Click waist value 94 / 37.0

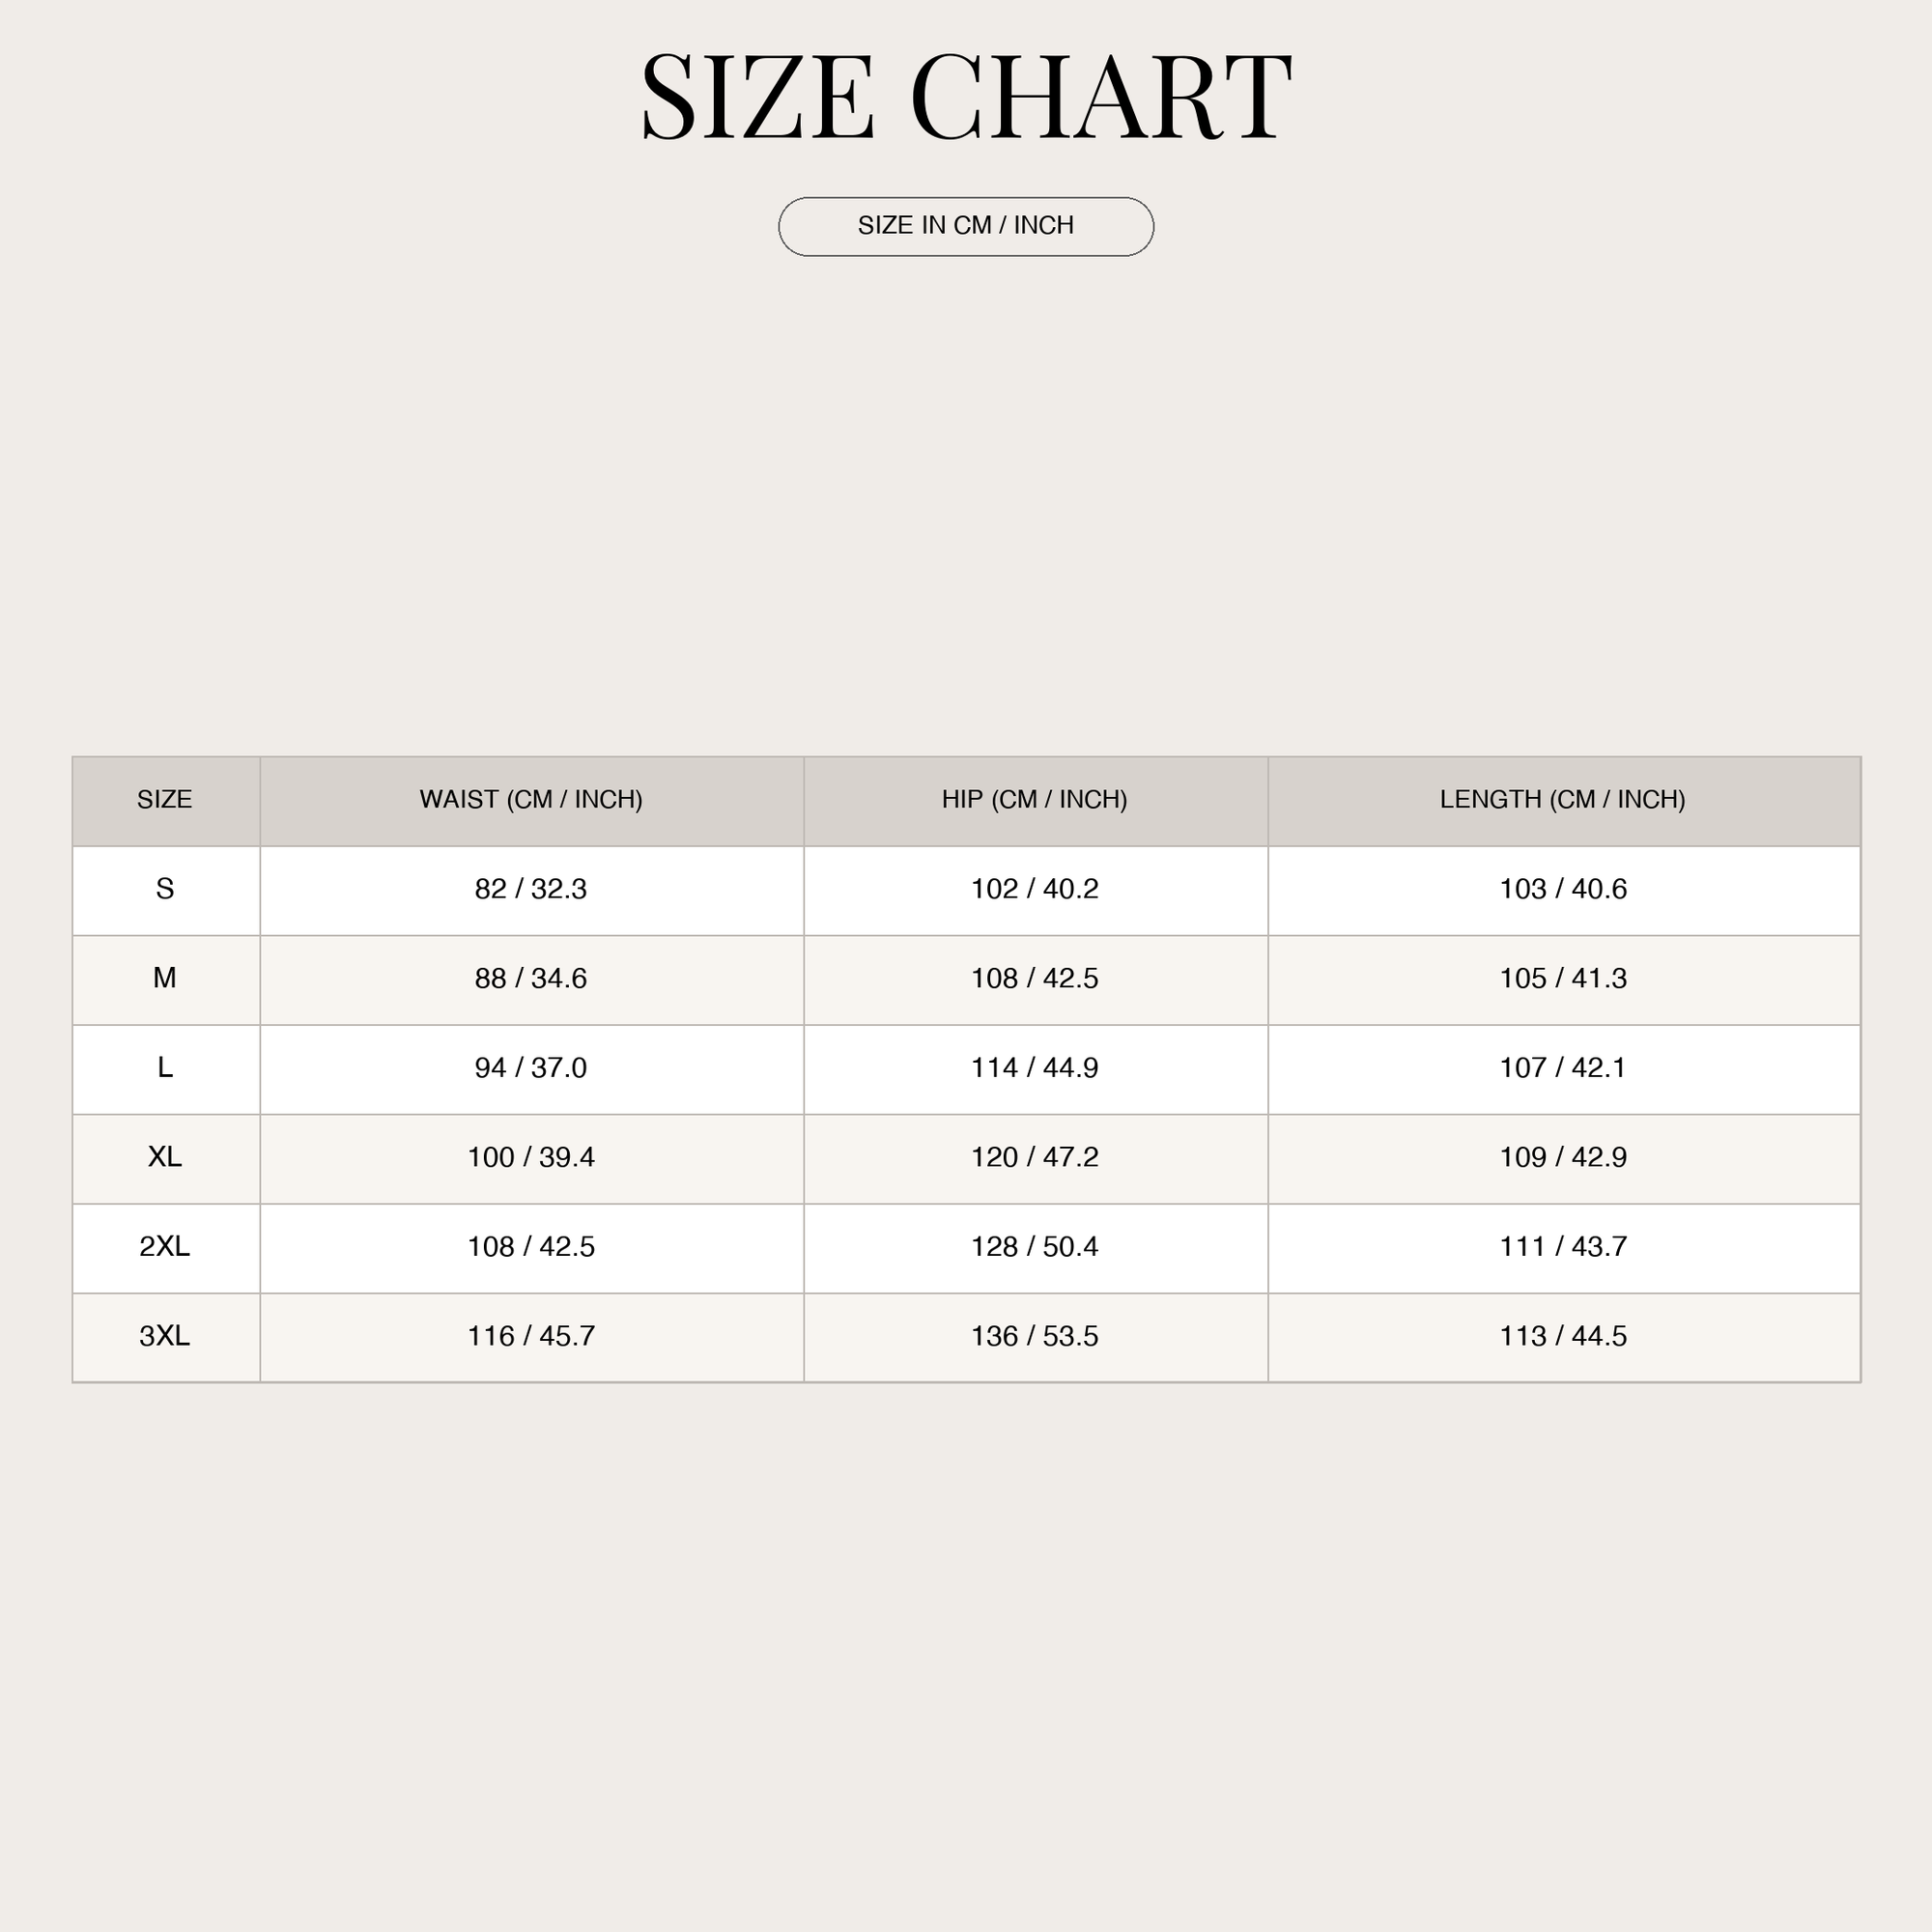(x=531, y=1068)
